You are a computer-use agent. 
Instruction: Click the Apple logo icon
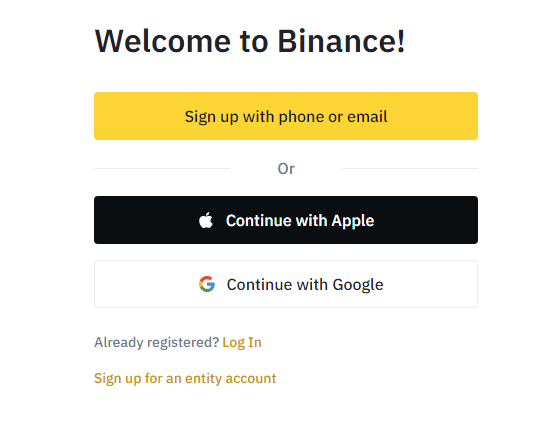206,220
